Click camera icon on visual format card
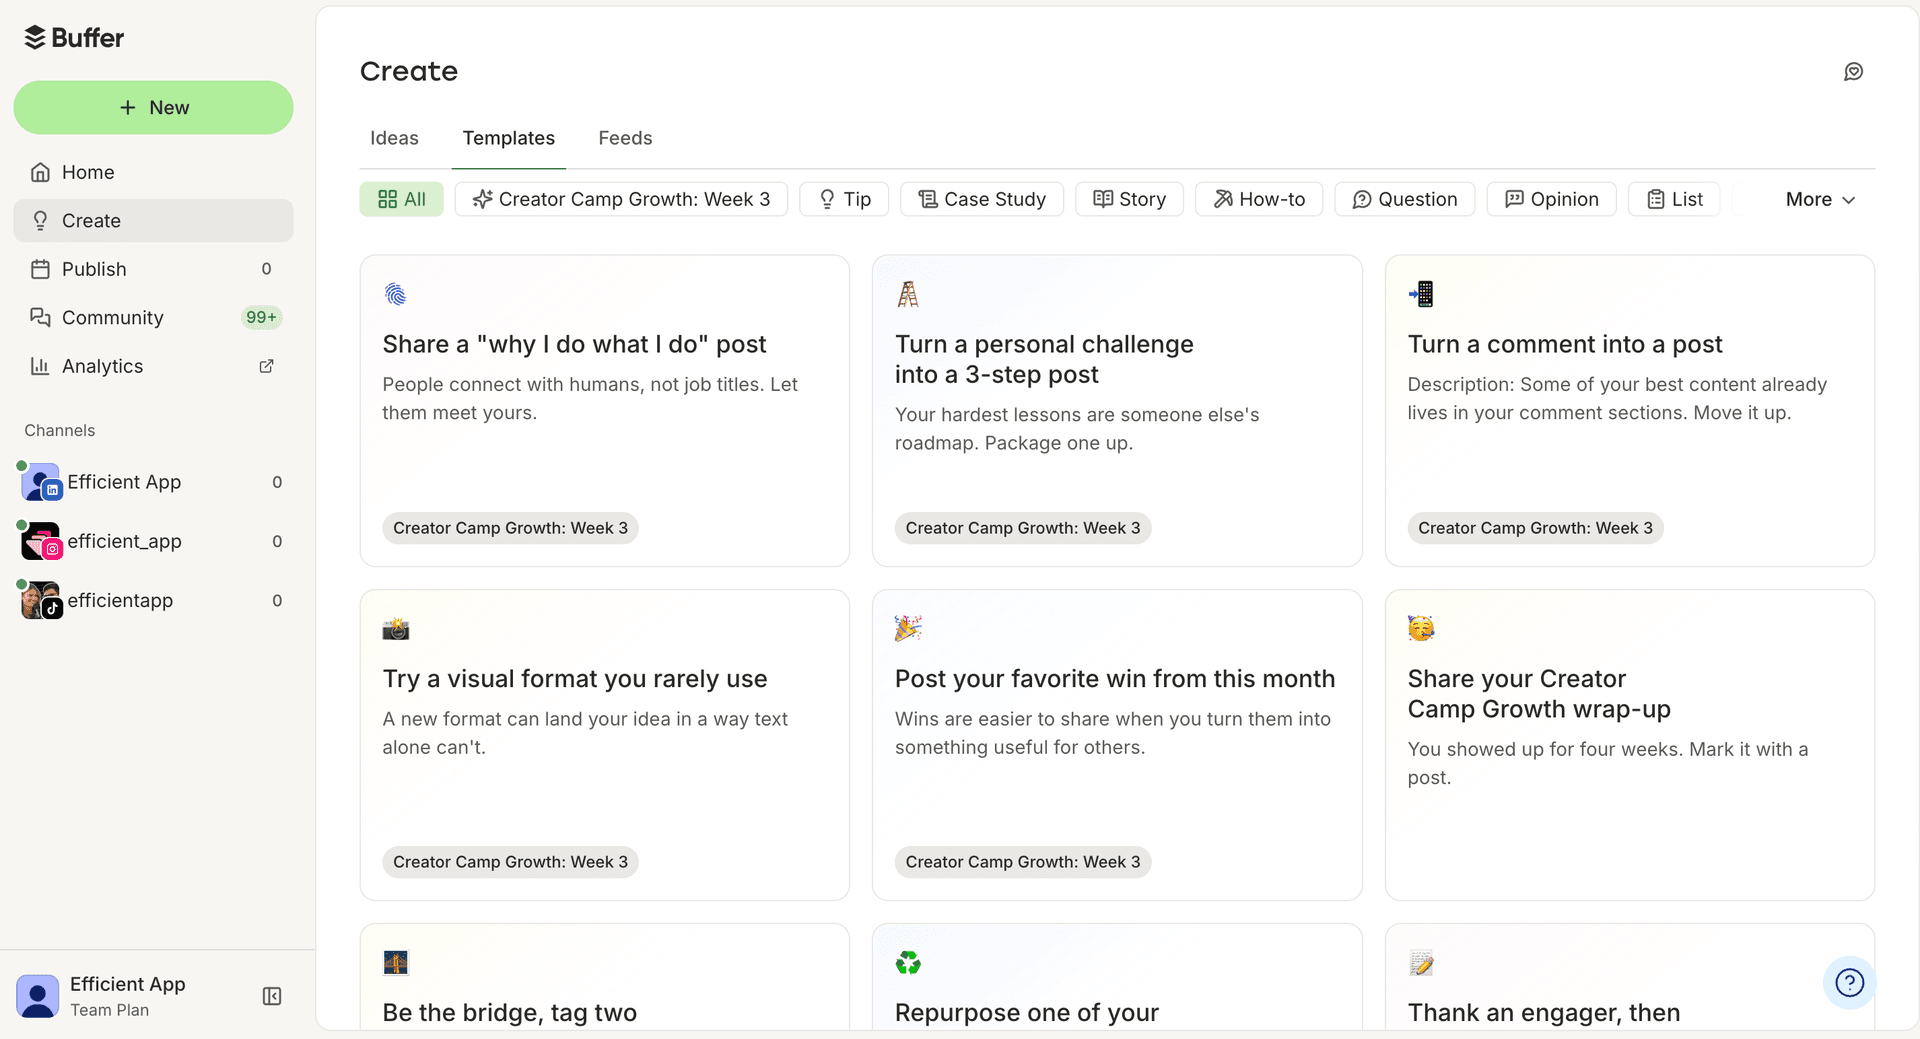 click(396, 628)
